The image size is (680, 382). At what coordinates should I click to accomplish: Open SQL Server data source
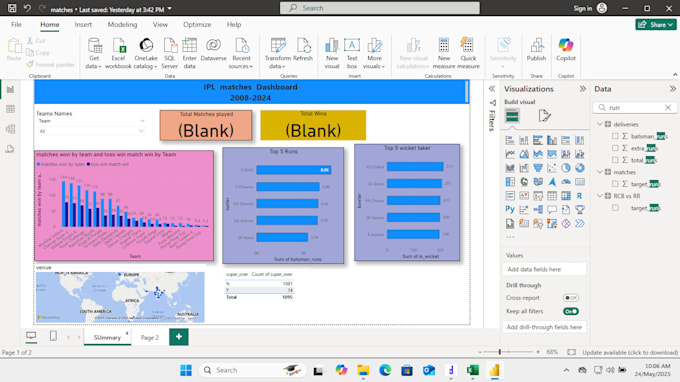click(x=170, y=53)
